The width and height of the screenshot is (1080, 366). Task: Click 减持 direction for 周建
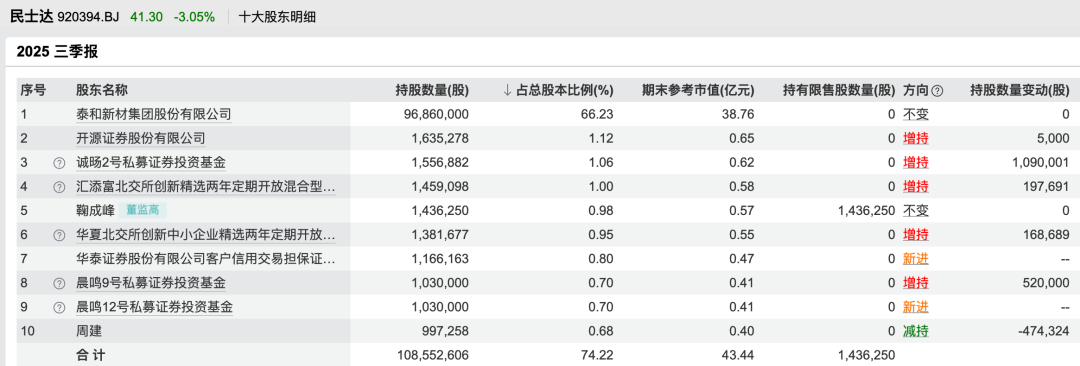coord(915,332)
